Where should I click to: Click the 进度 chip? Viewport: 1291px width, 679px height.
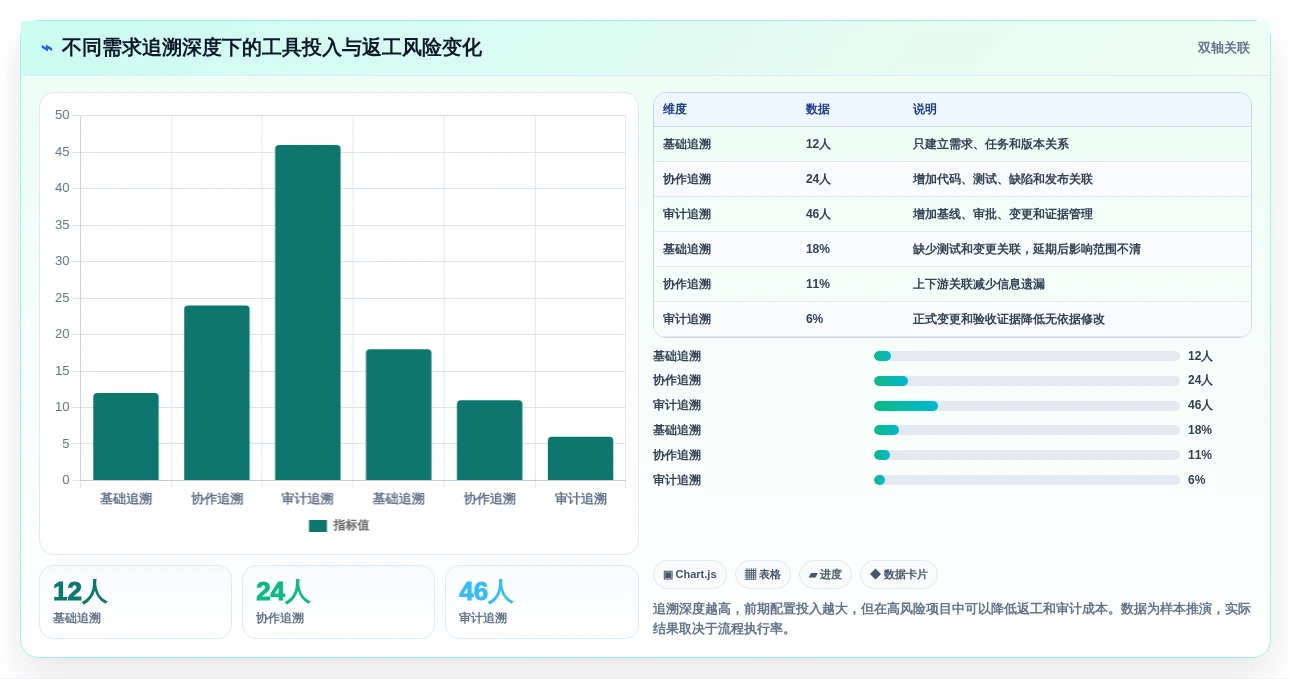[825, 575]
